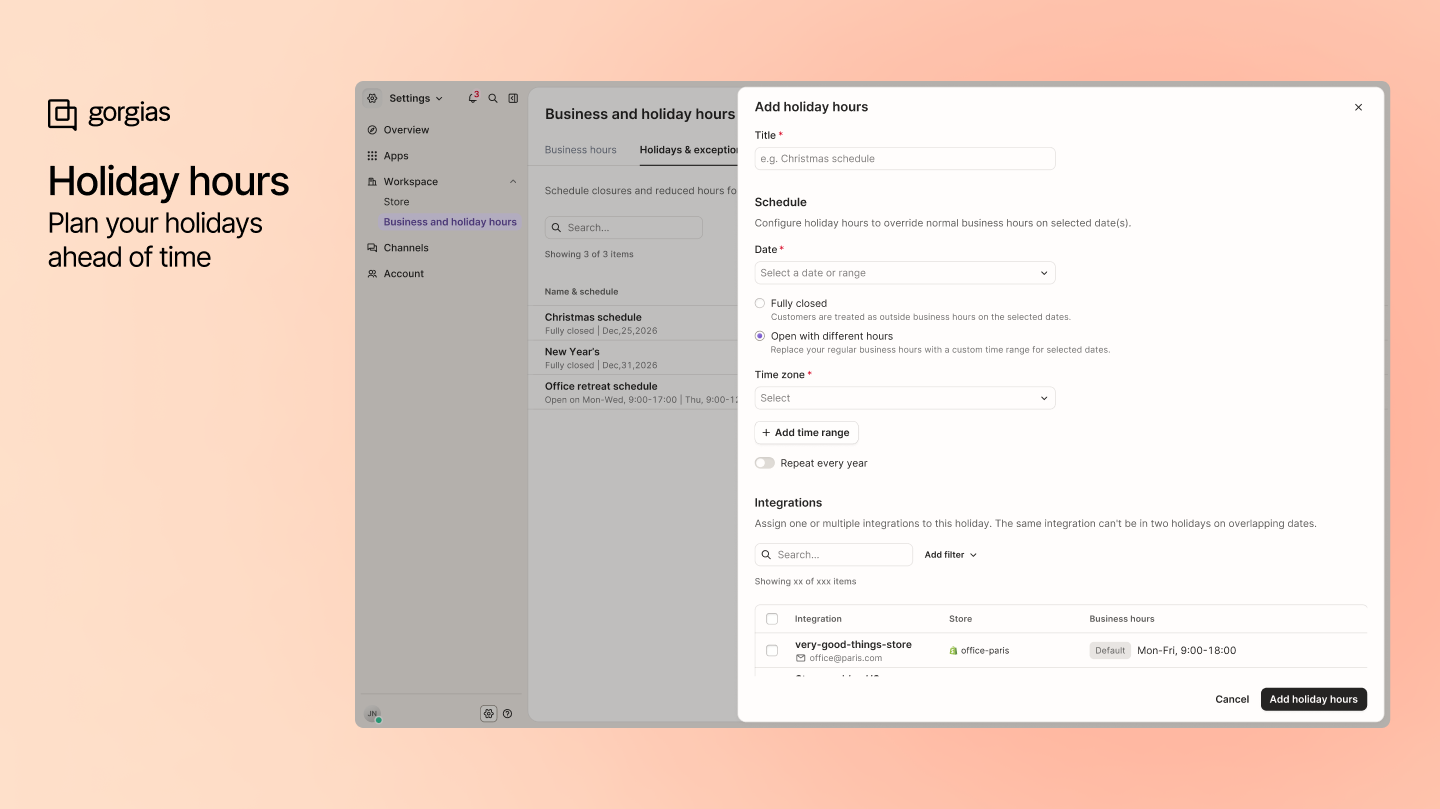This screenshot has height=809, width=1440.
Task: Click the Overview compass icon
Action: (x=372, y=130)
